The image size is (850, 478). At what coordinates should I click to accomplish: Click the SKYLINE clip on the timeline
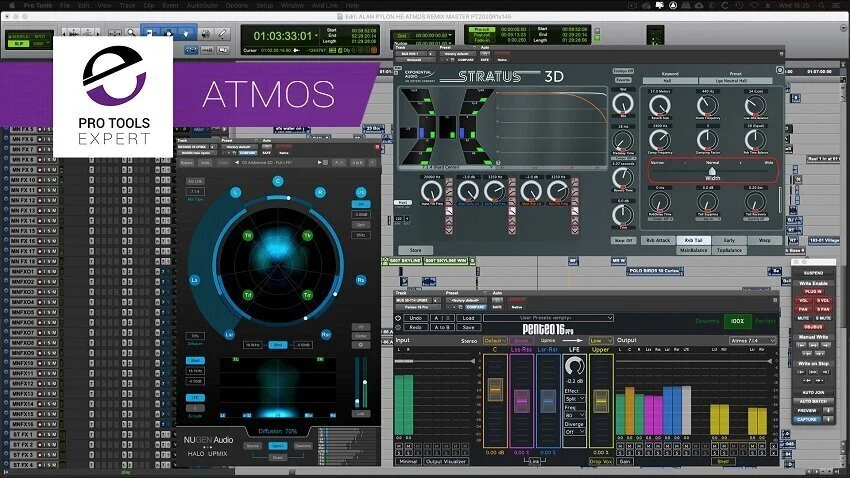404,261
